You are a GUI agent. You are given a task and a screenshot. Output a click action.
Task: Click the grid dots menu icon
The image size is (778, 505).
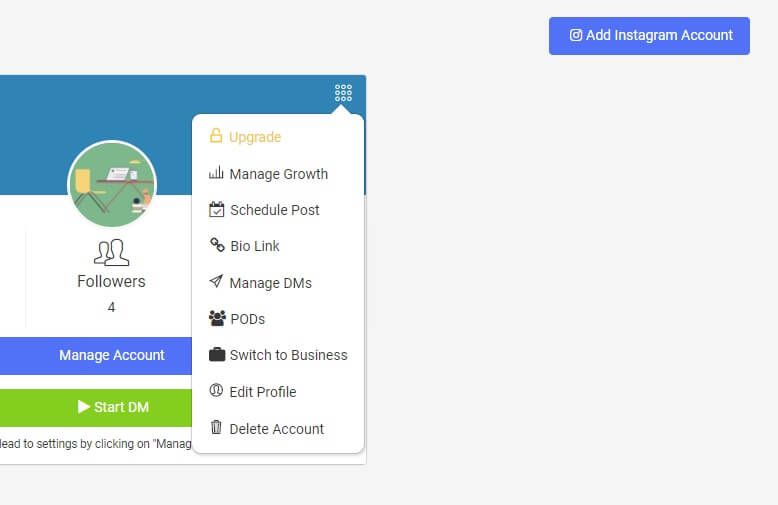tap(343, 93)
